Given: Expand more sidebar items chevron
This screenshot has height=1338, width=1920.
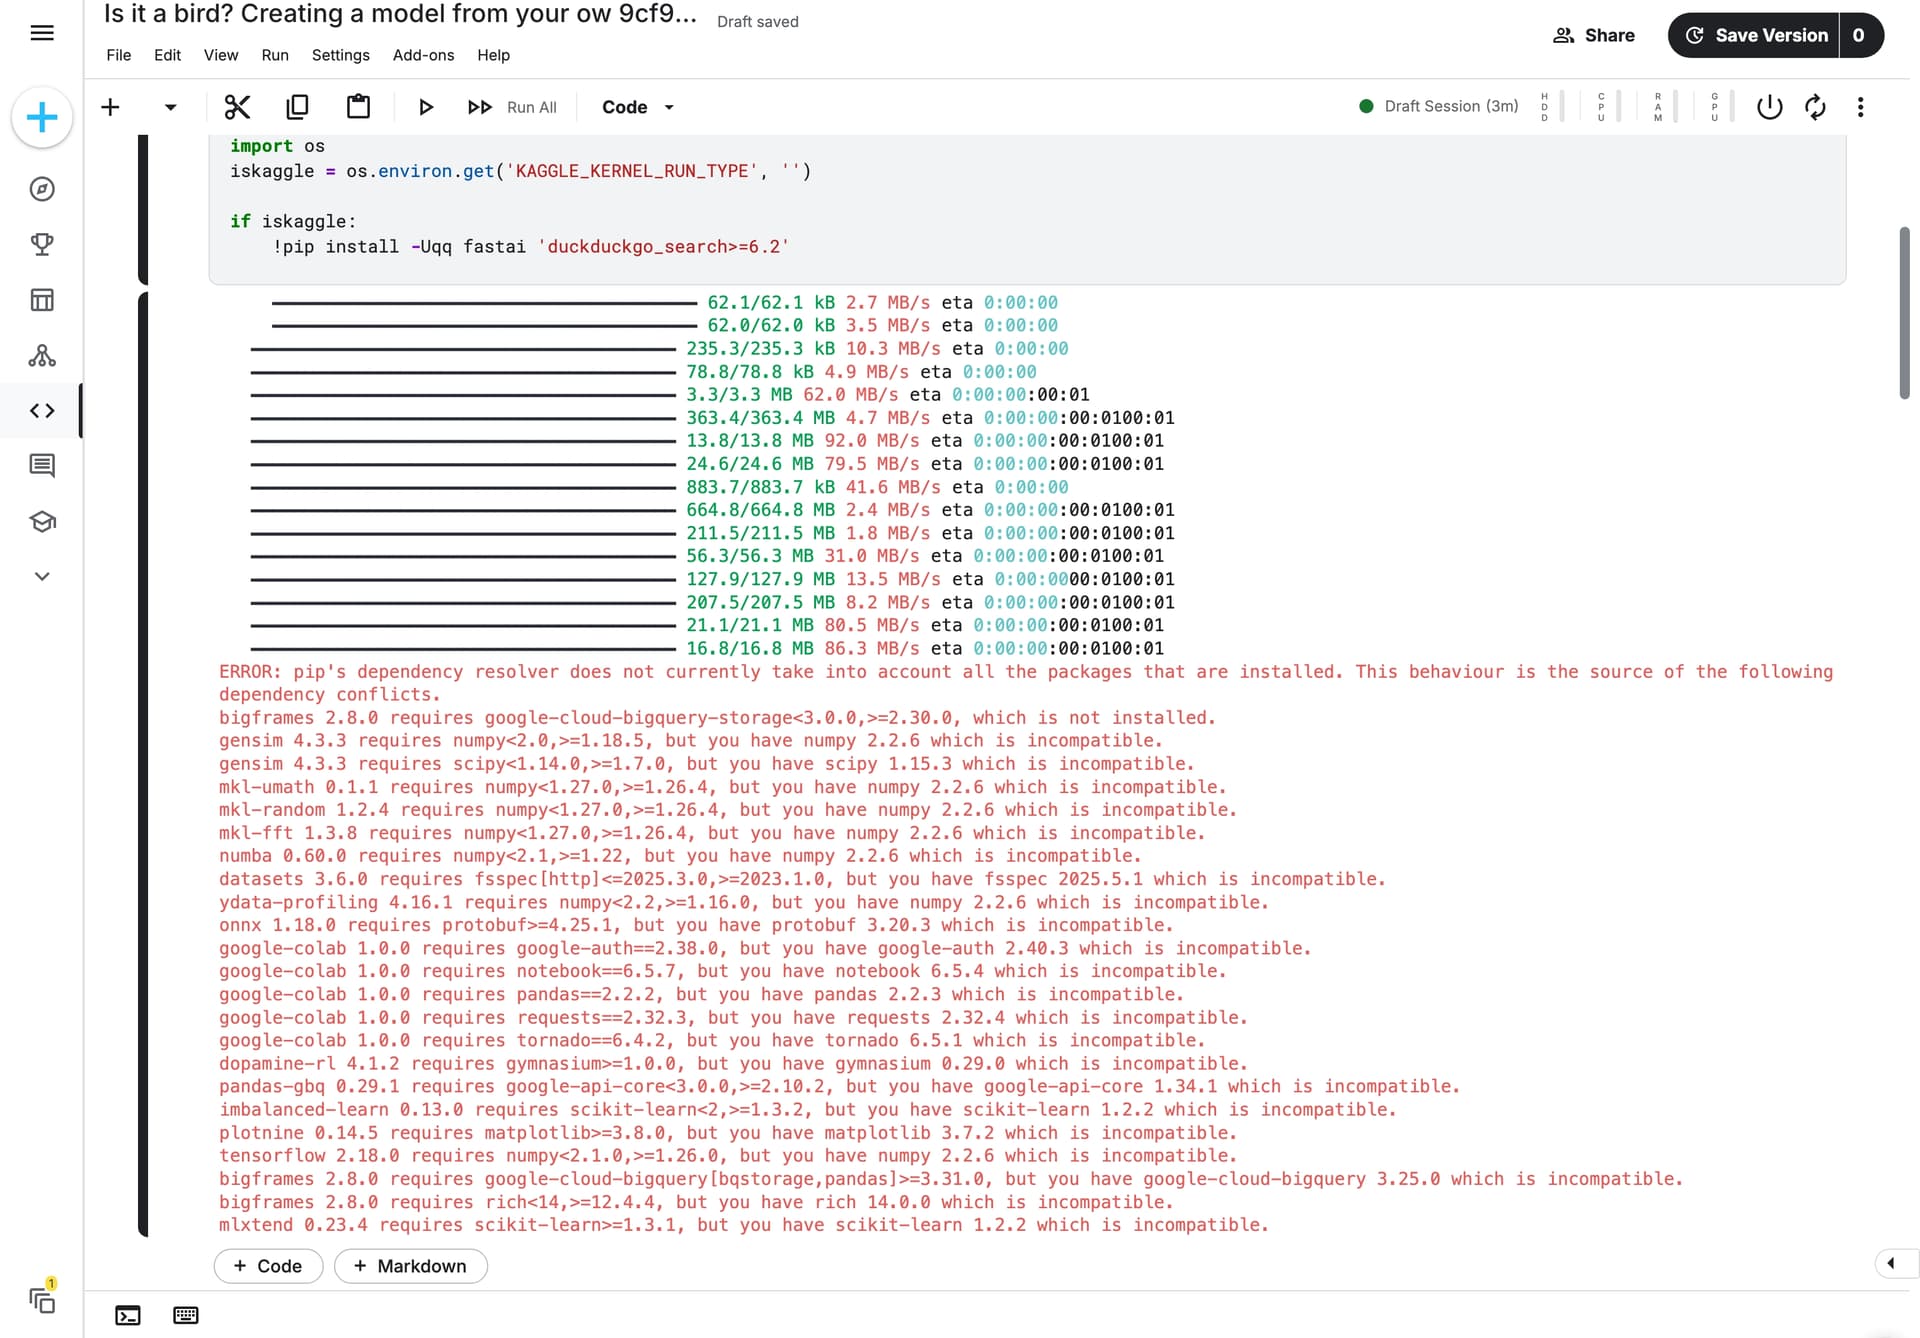Looking at the screenshot, I should pos(42,576).
